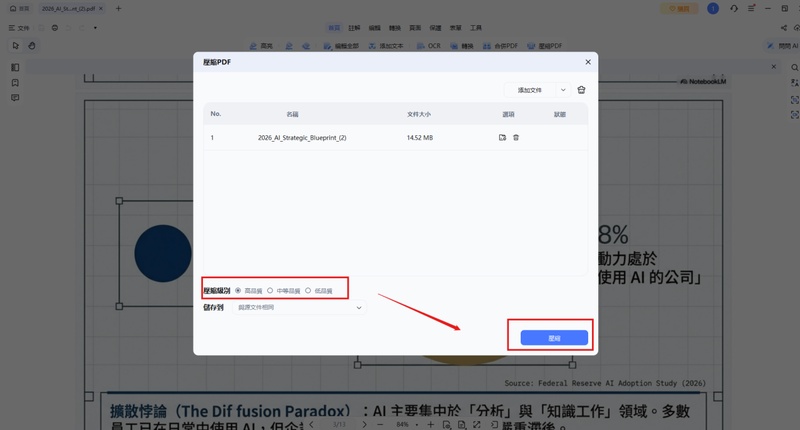Screen dimensions: 800x430
Task: Click the 14.52 MB file size cell
Action: pyautogui.click(x=419, y=138)
